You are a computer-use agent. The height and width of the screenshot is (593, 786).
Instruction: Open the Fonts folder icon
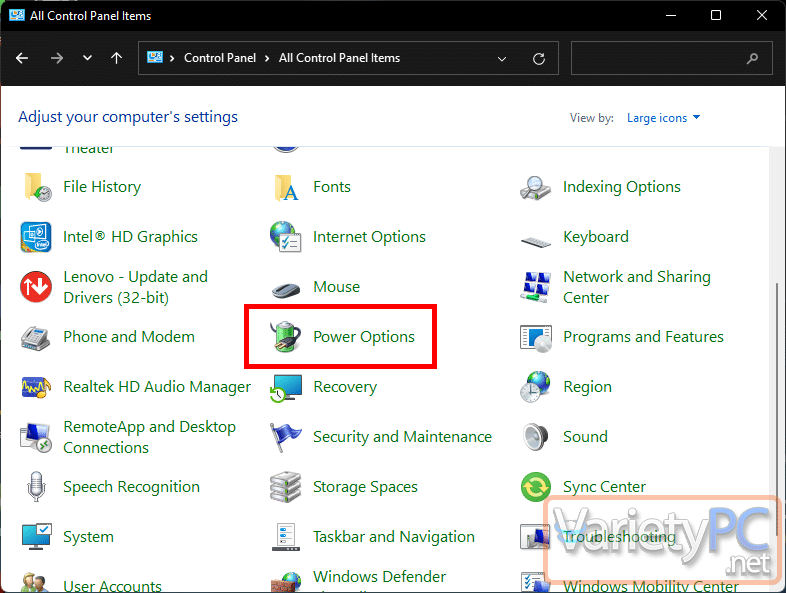click(286, 187)
